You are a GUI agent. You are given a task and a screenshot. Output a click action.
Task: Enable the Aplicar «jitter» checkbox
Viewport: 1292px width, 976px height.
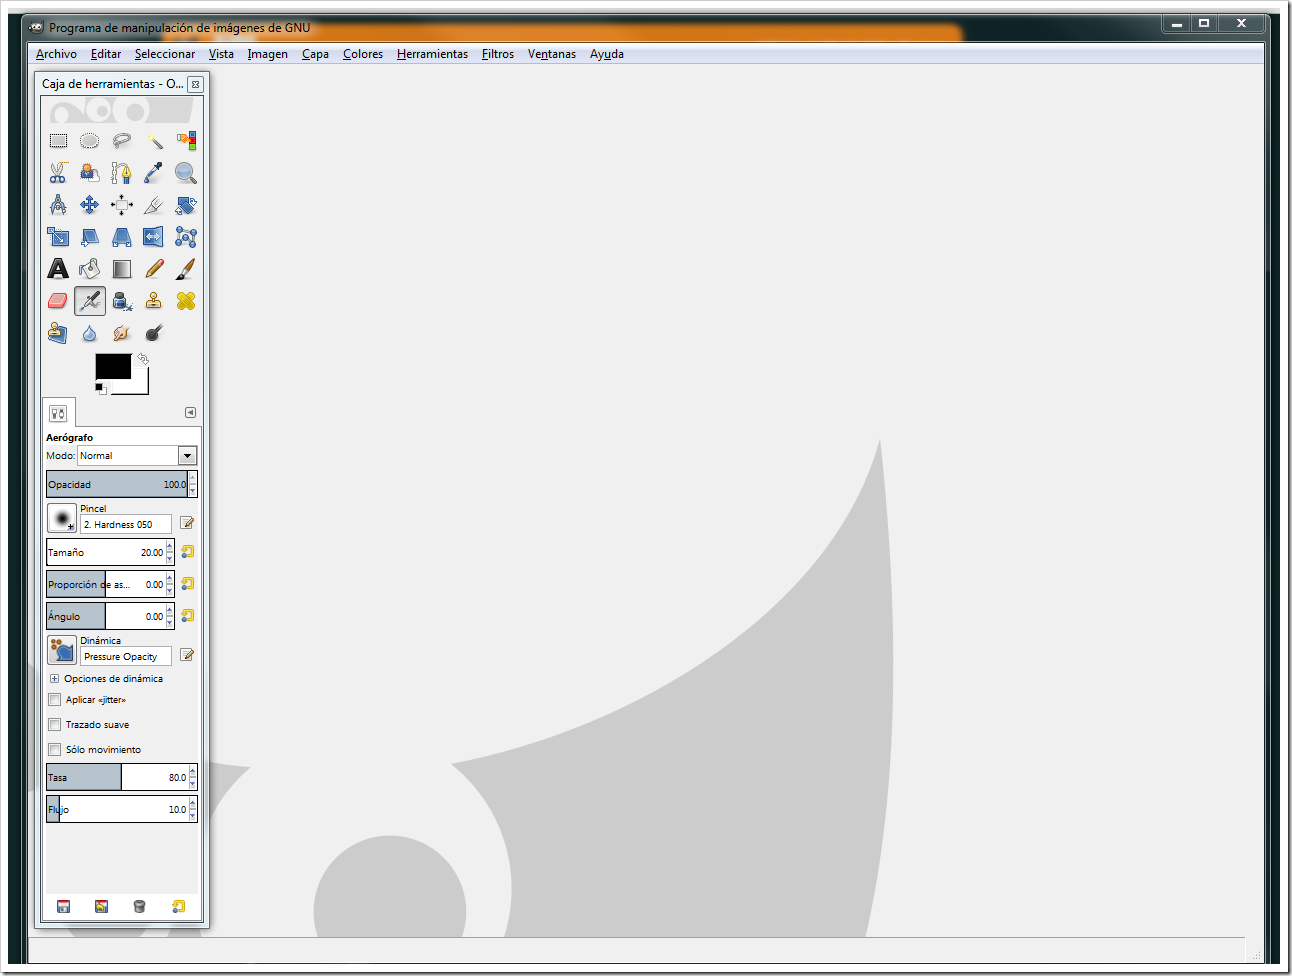(x=55, y=700)
